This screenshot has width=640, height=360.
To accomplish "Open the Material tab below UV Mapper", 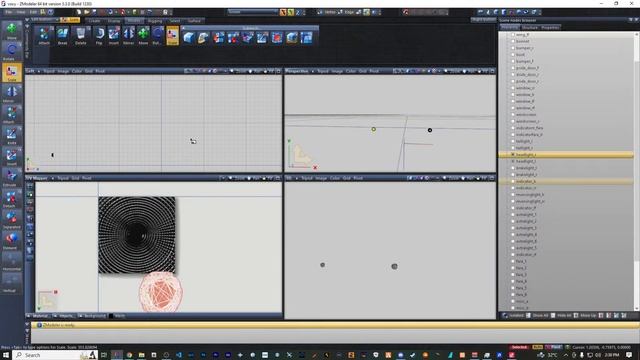I will [38, 316].
